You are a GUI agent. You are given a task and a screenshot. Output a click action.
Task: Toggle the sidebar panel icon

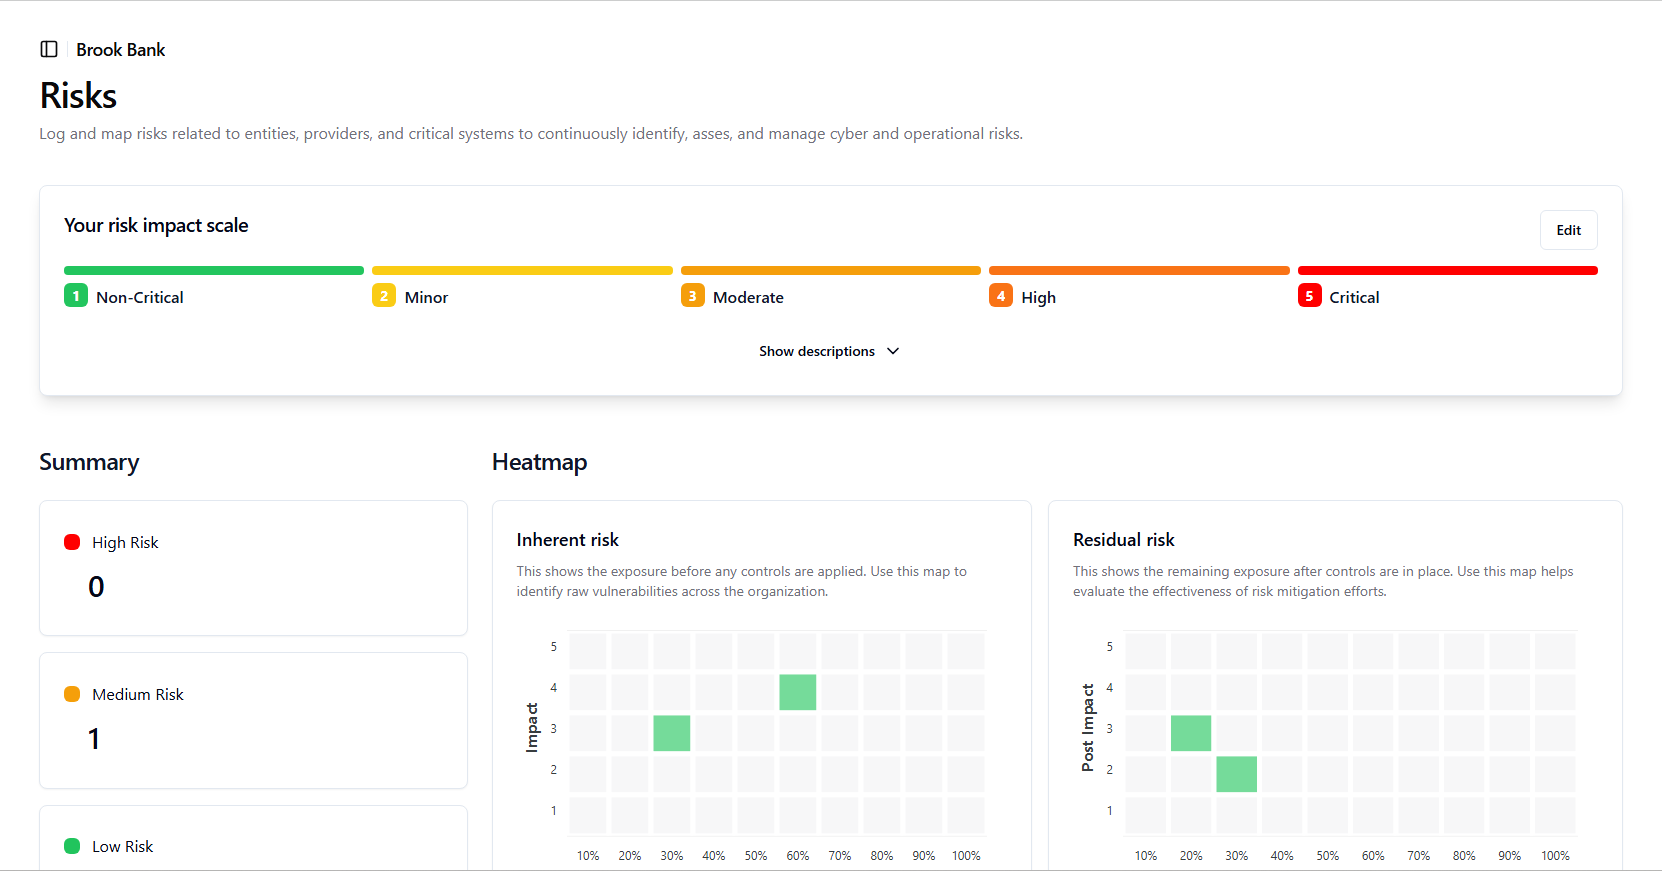click(x=49, y=49)
